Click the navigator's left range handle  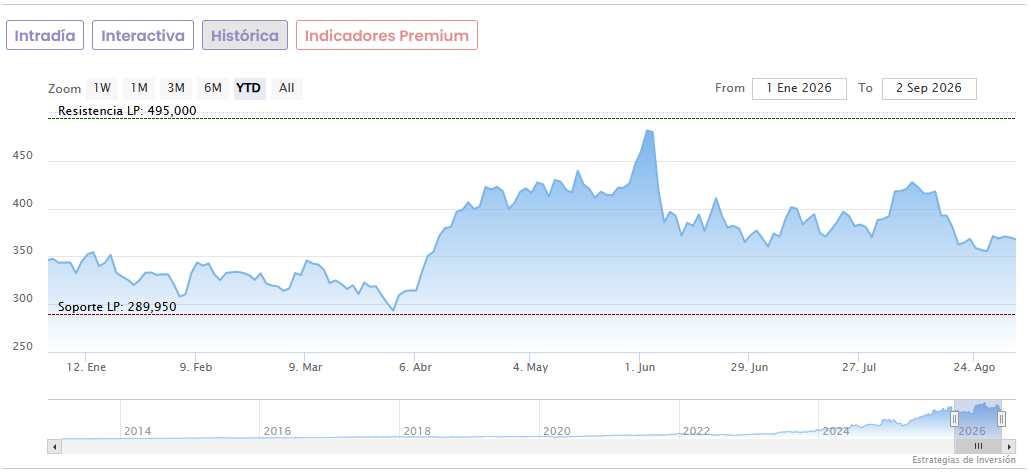tap(954, 419)
